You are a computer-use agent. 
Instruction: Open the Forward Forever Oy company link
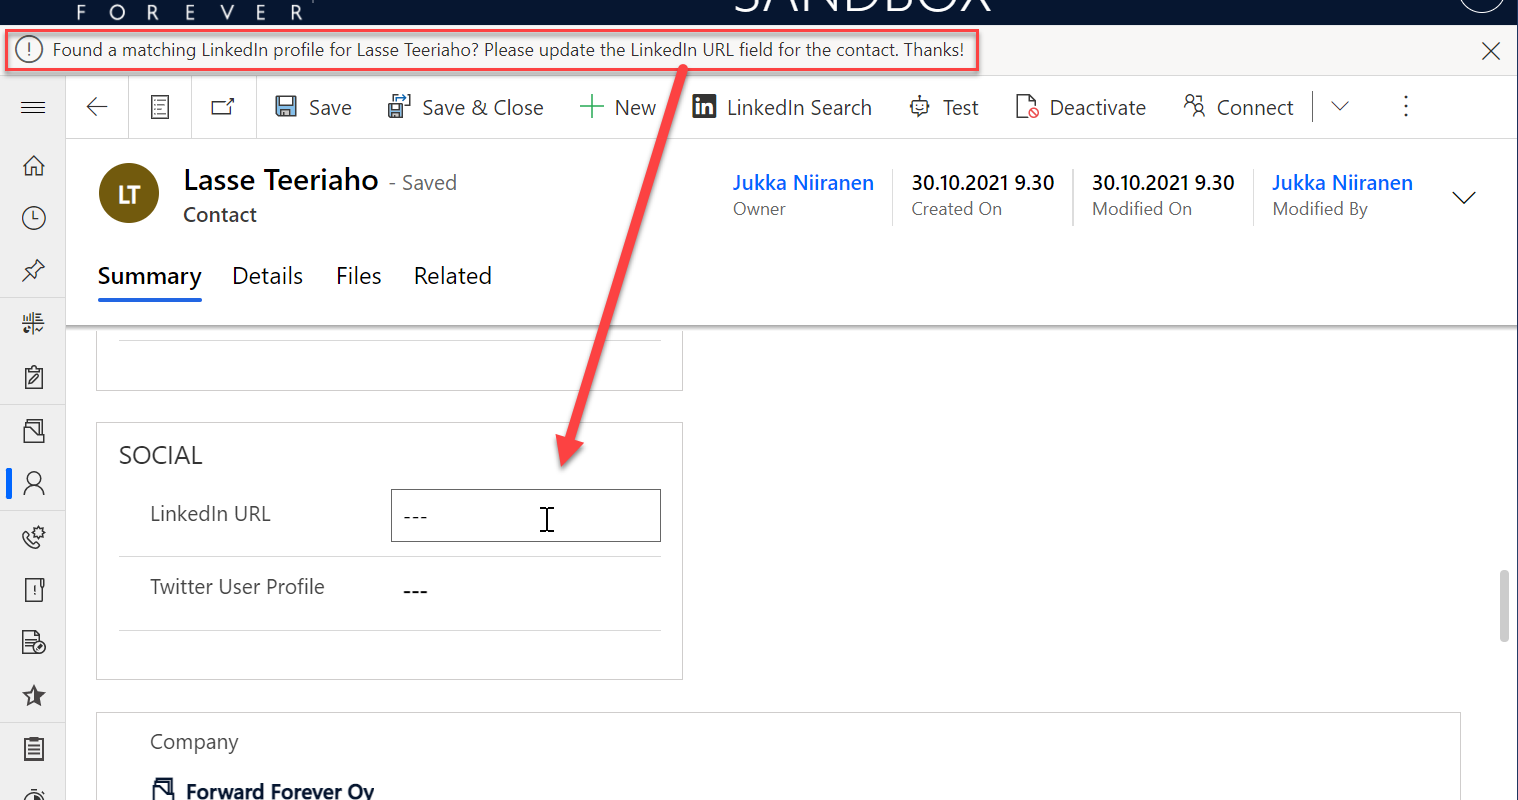pyautogui.click(x=280, y=790)
